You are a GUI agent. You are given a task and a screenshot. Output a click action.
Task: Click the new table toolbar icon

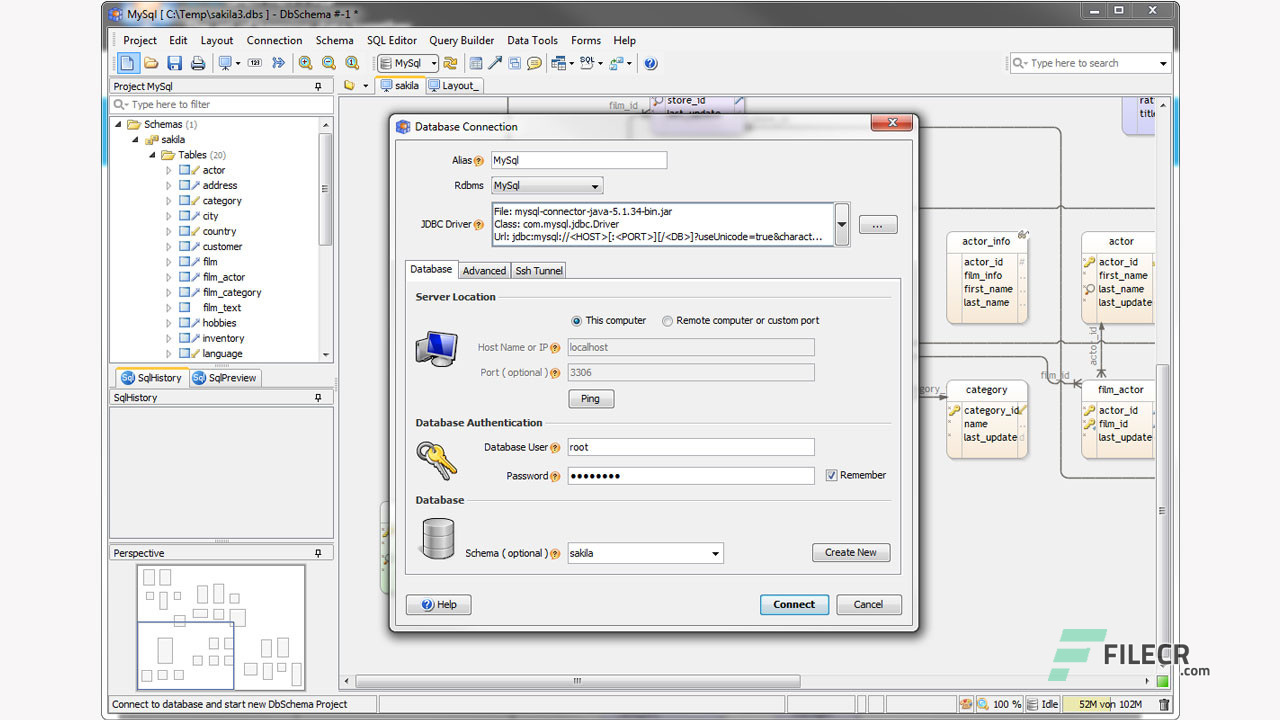474,63
